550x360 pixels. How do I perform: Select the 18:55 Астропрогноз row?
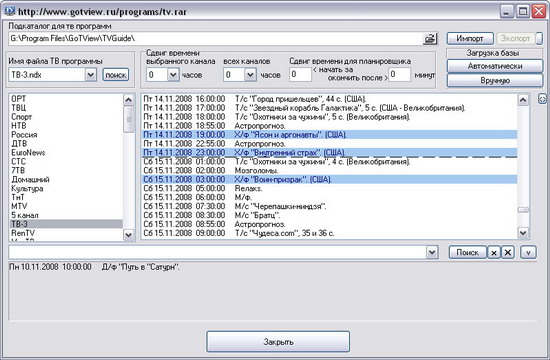pyautogui.click(x=330, y=126)
